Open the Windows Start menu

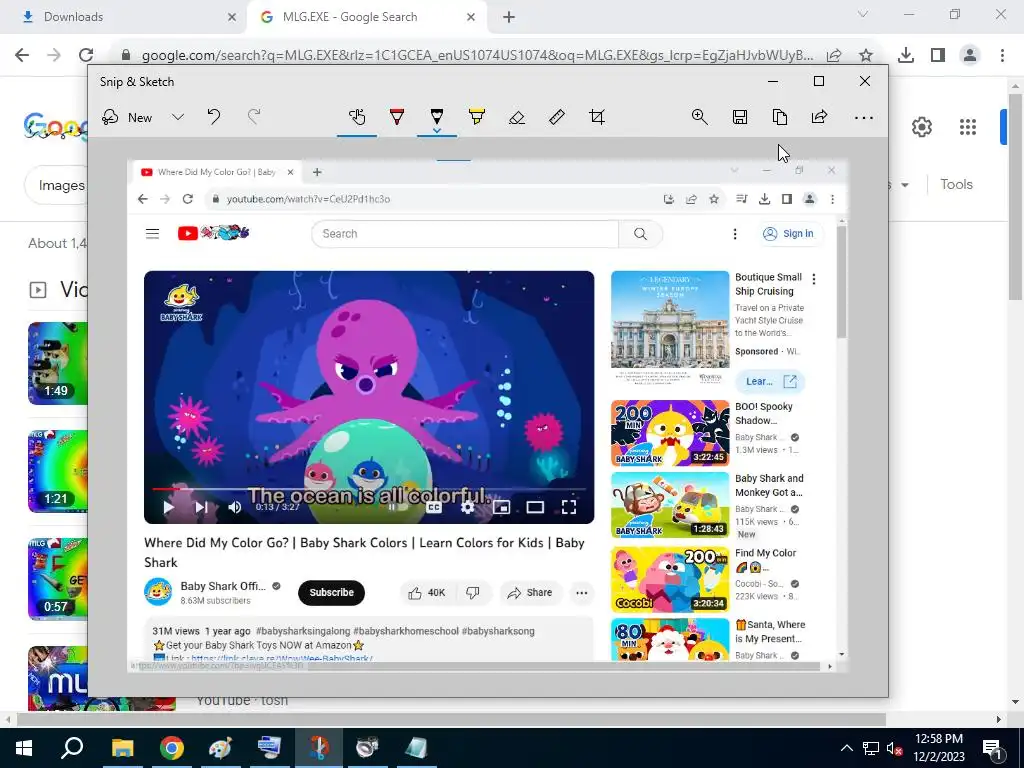coord(24,748)
